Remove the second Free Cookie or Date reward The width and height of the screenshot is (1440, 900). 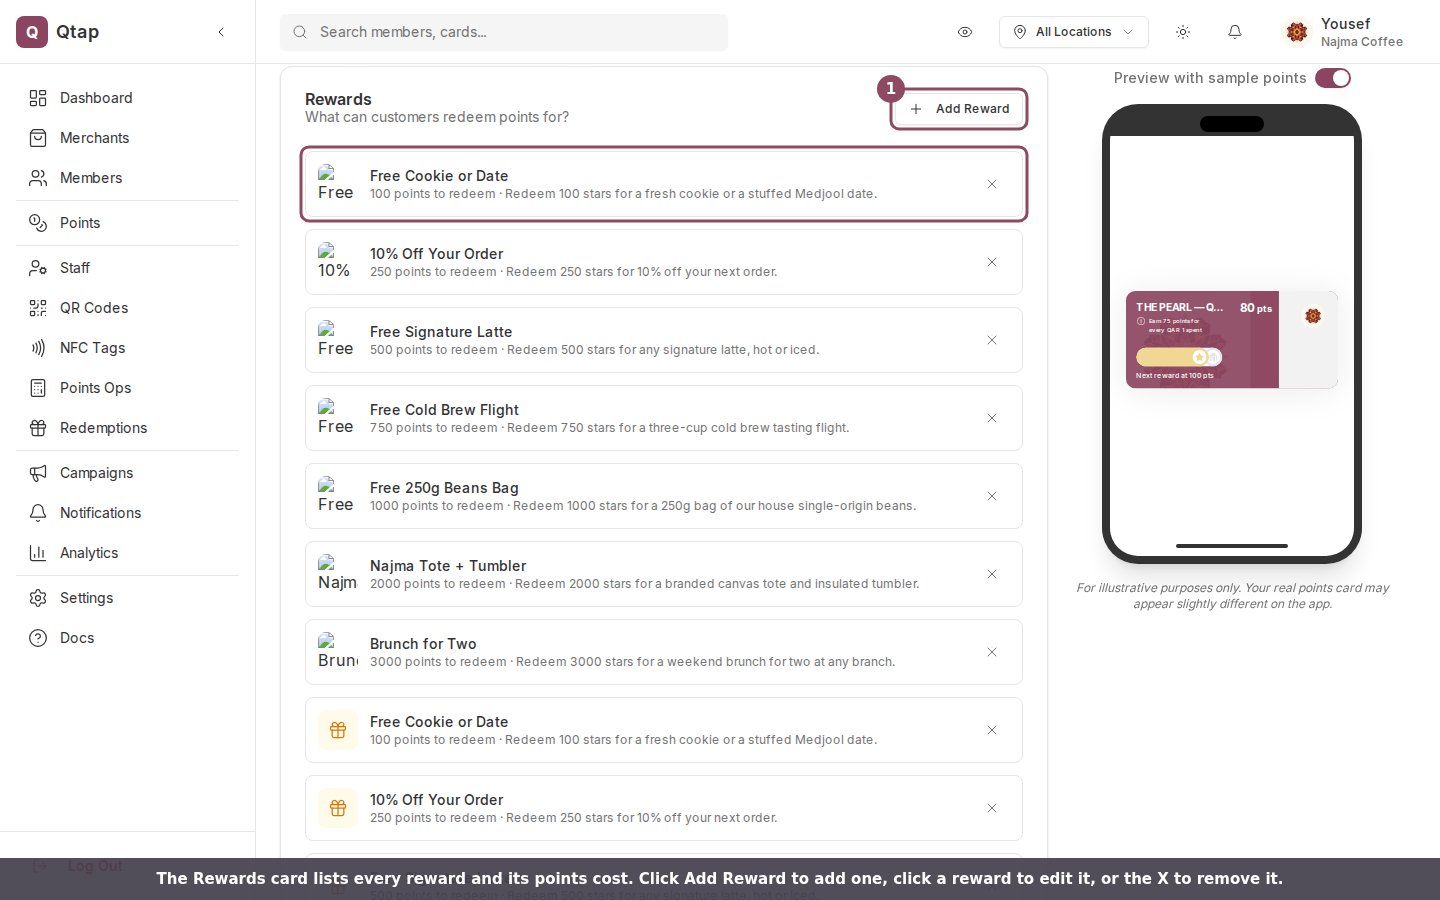coord(992,730)
